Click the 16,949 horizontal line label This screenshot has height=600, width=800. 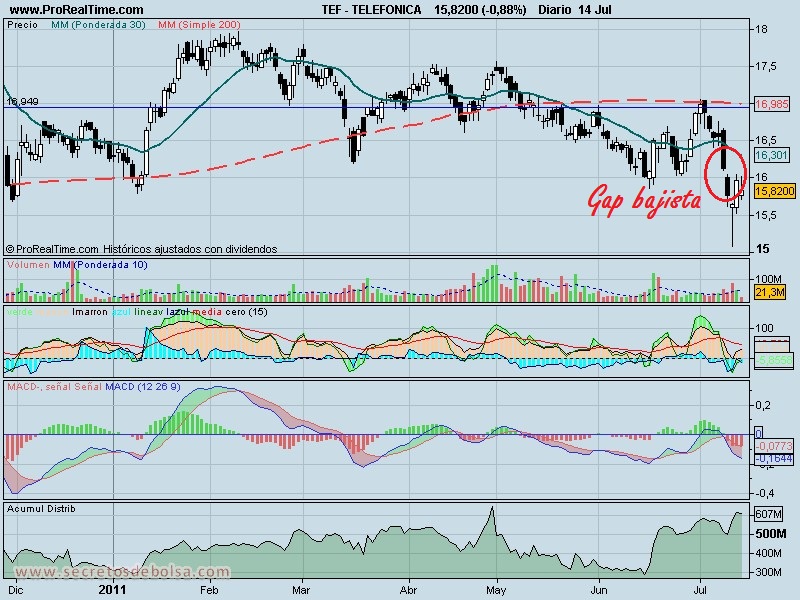click(22, 102)
